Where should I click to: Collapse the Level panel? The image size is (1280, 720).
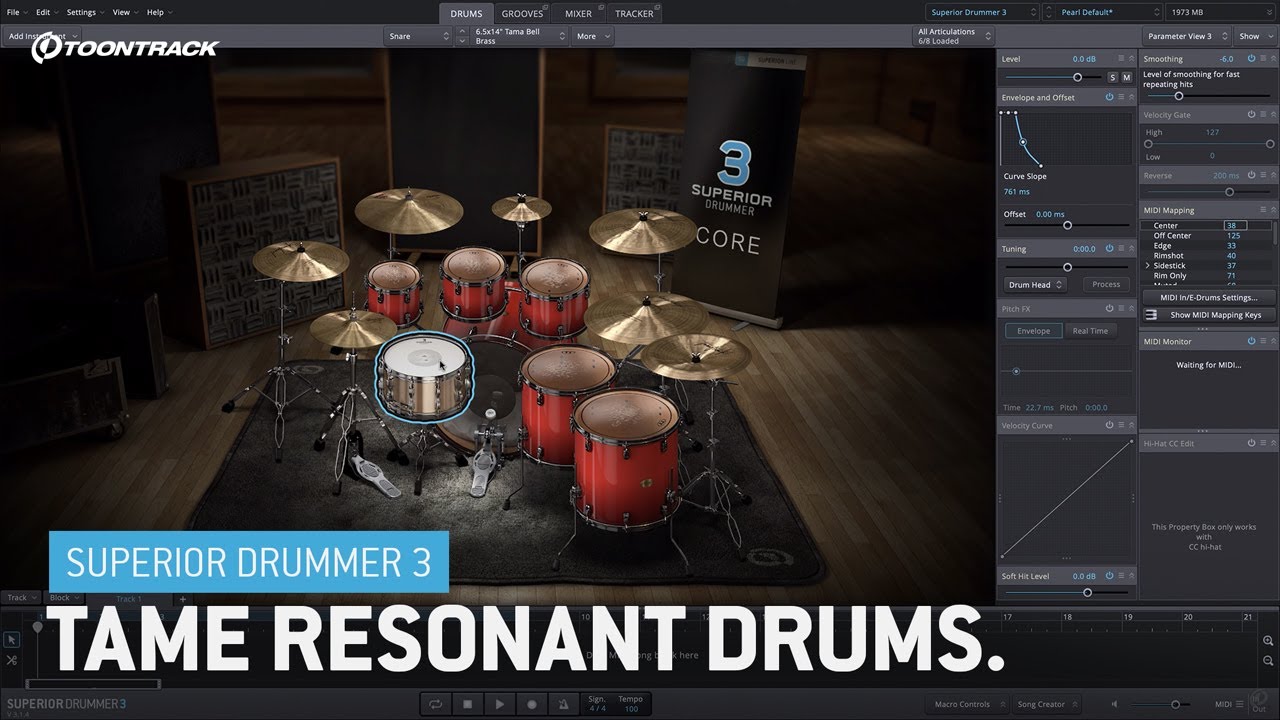pos(1131,59)
